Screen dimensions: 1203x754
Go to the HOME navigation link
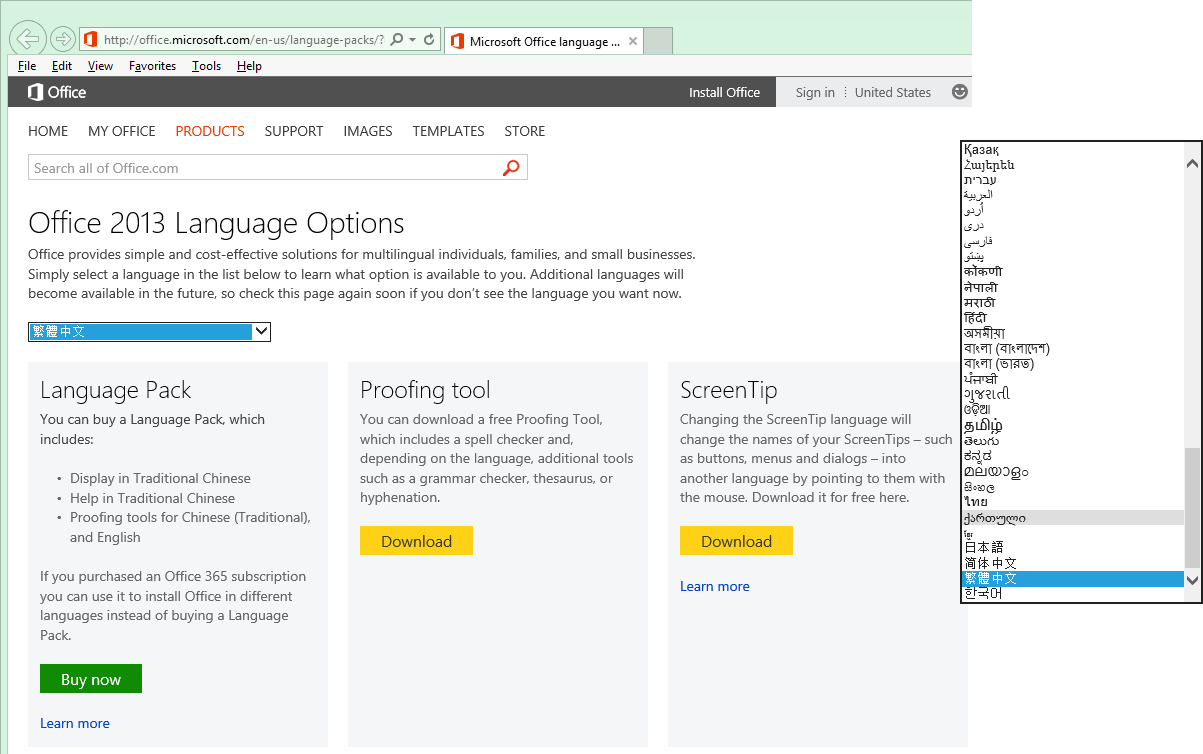tap(48, 131)
